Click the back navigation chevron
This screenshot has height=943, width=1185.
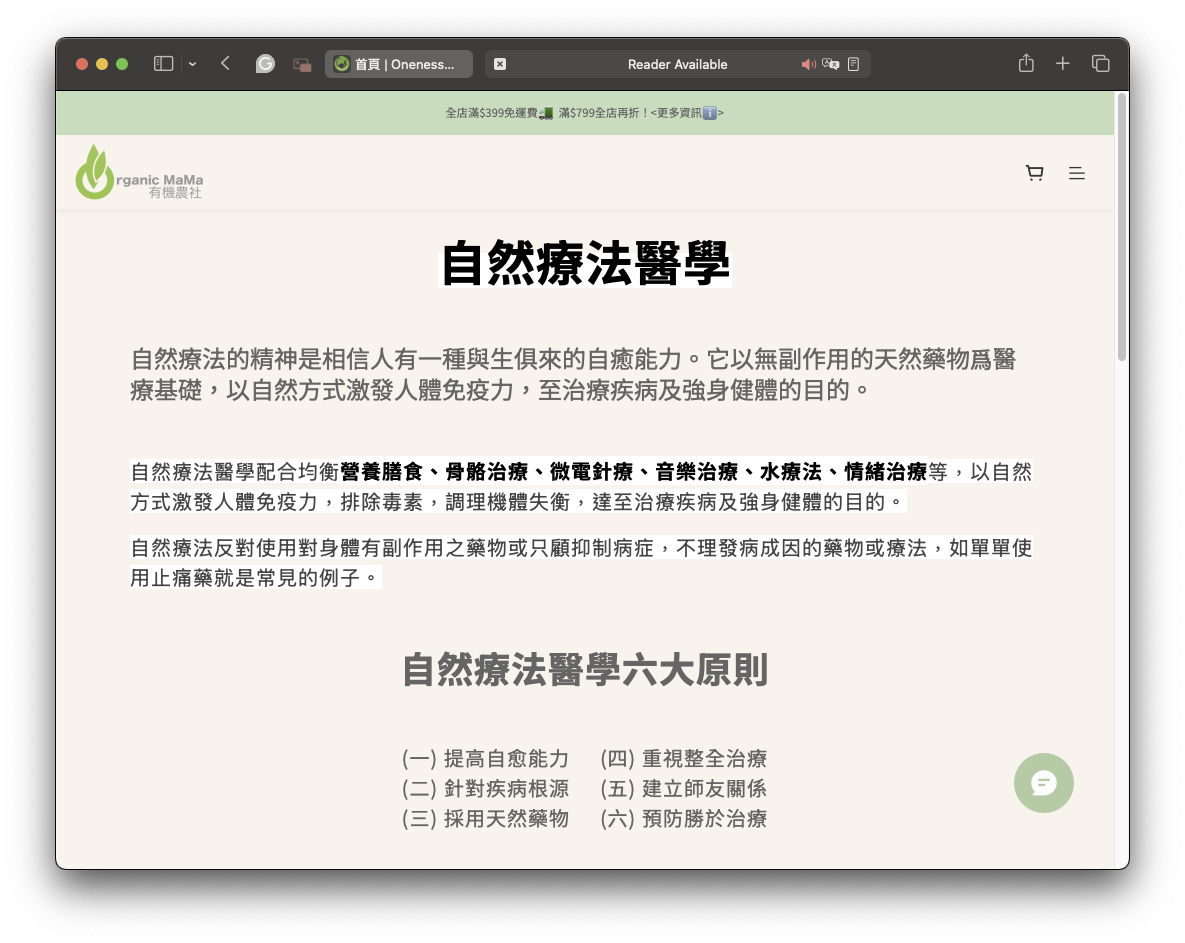[x=224, y=62]
